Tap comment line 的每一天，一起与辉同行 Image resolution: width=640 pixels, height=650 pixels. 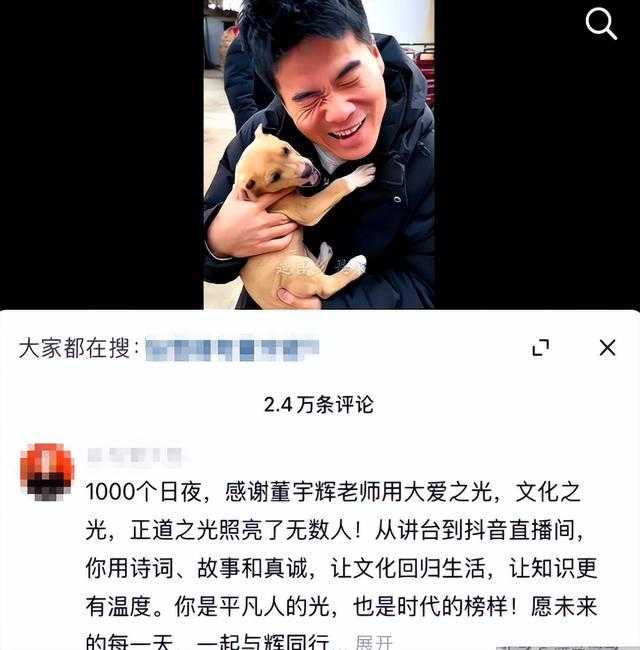click(x=207, y=642)
